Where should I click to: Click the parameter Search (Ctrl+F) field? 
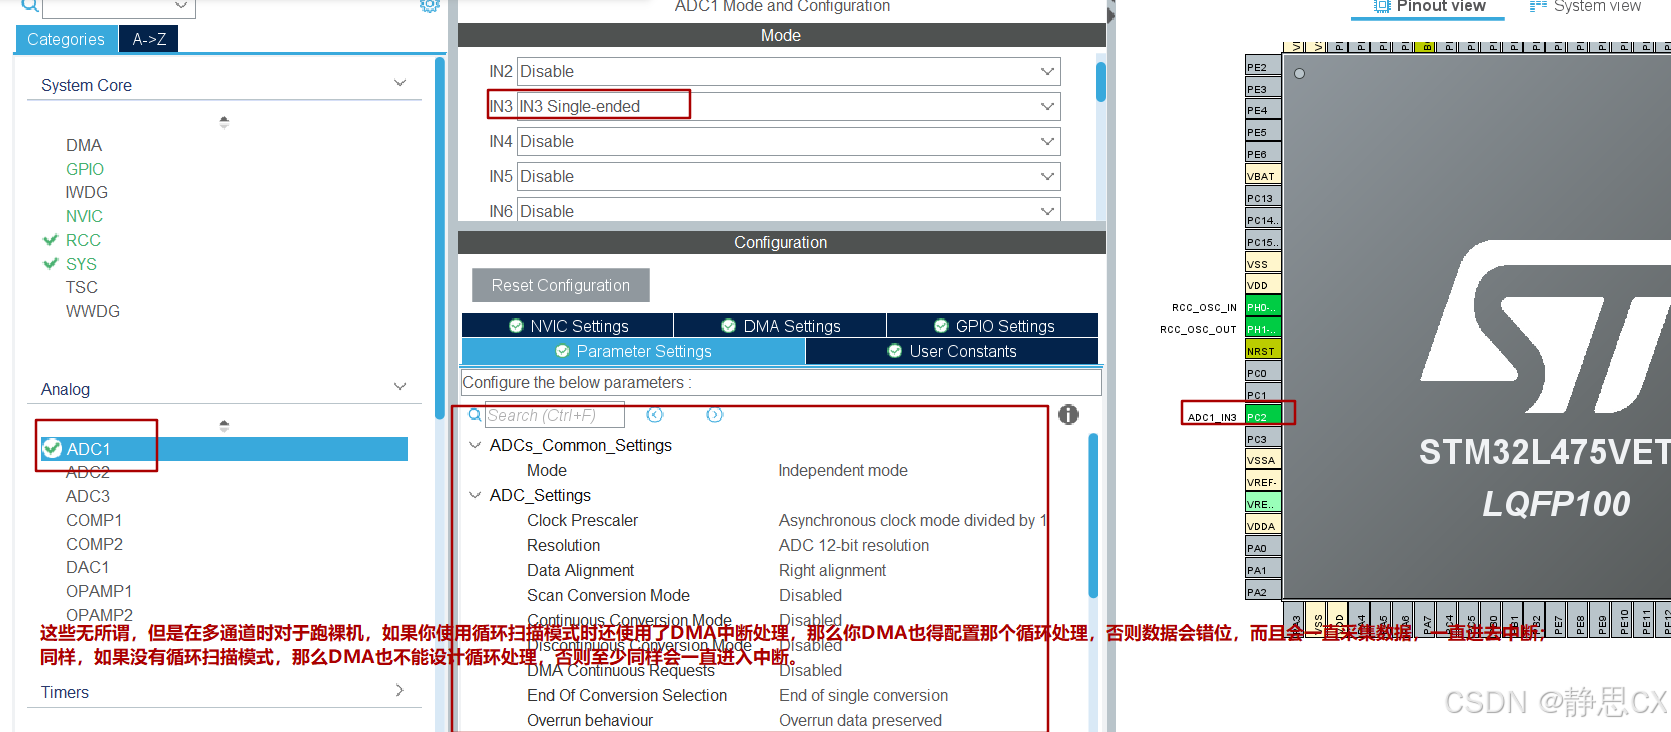(555, 415)
